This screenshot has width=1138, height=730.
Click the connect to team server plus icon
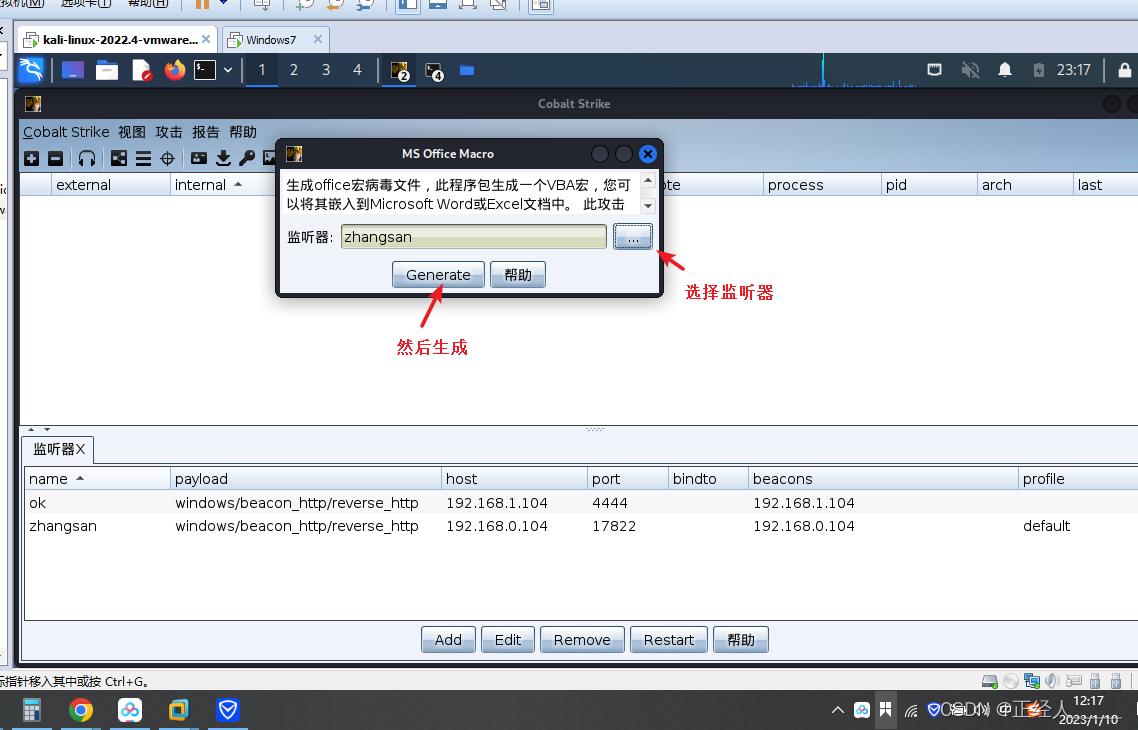31,158
